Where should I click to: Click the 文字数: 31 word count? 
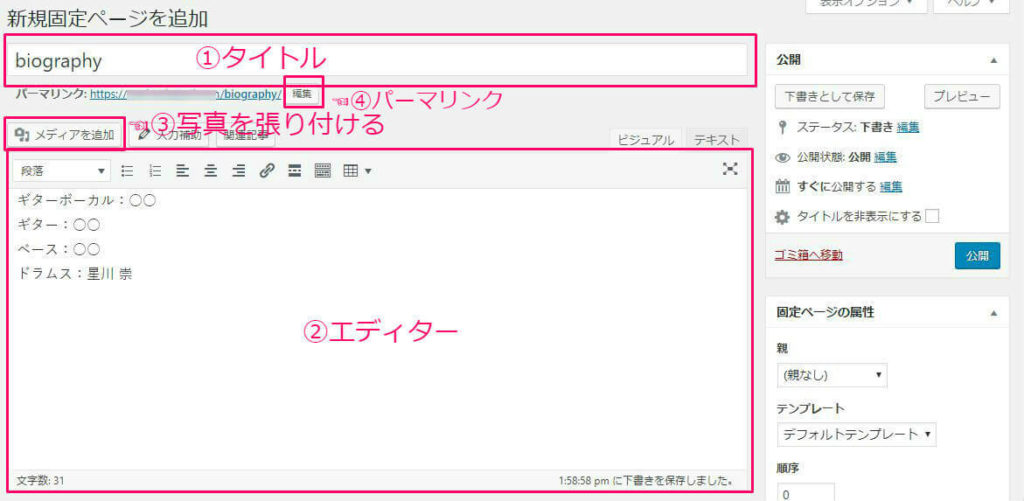pyautogui.click(x=40, y=481)
